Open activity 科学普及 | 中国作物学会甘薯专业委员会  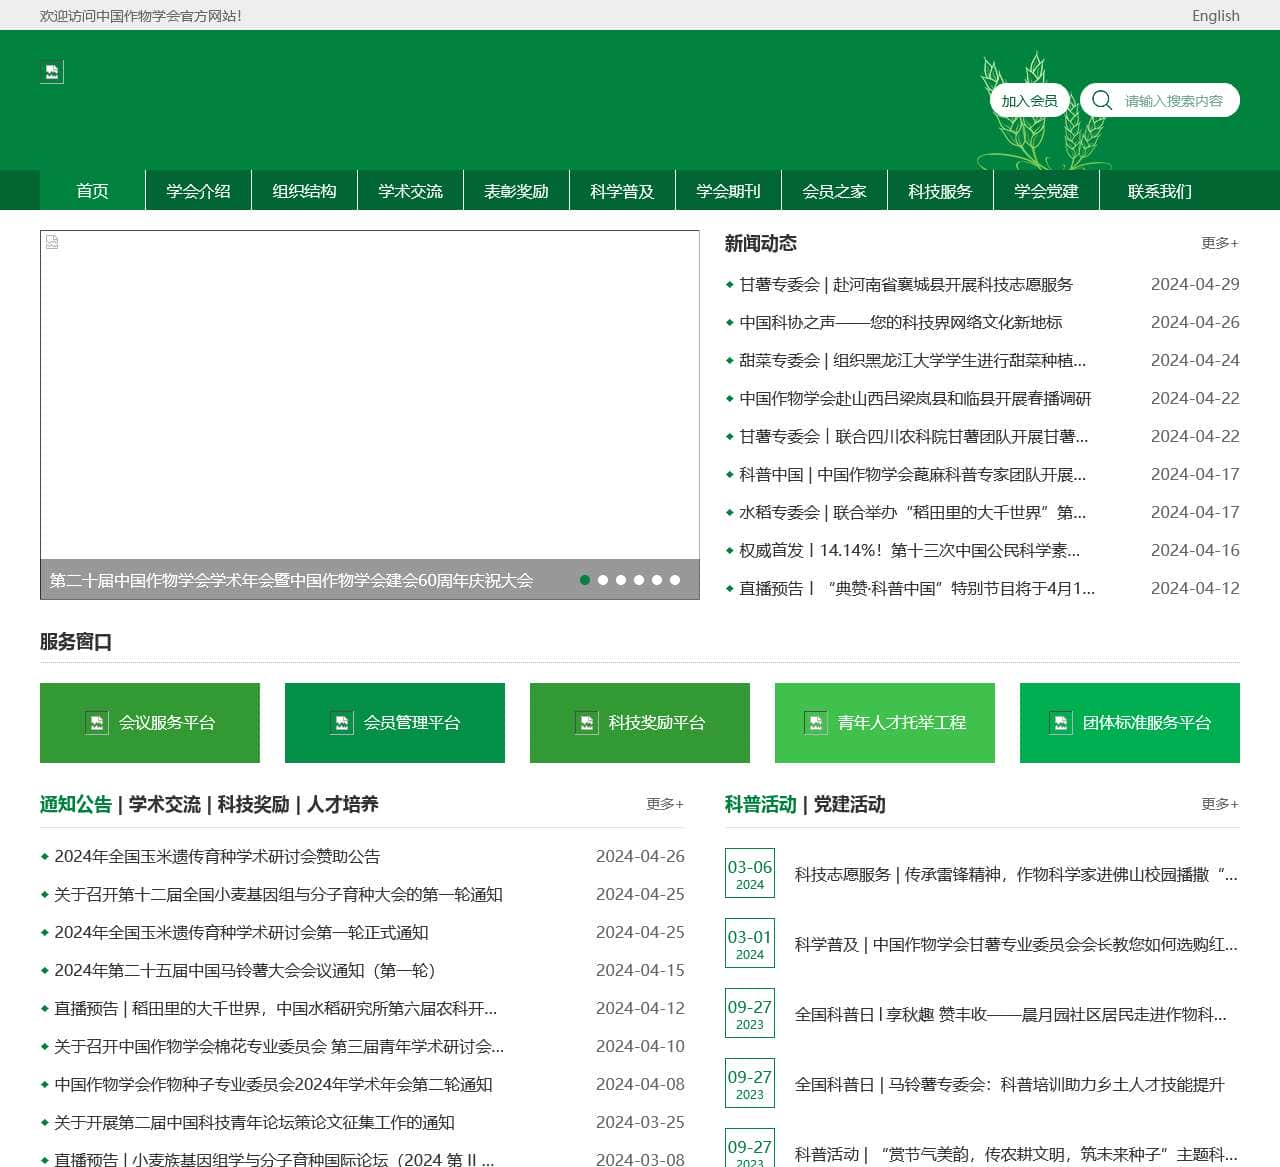click(x=1016, y=944)
